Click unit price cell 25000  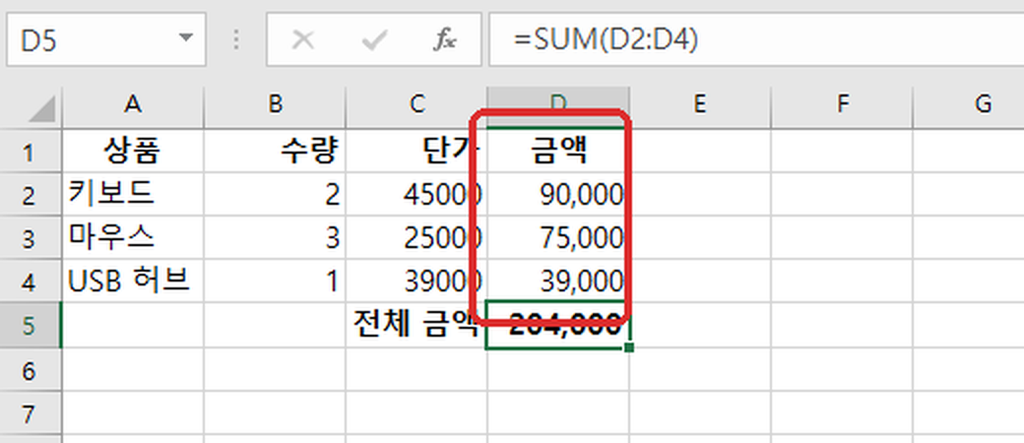[x=417, y=238]
